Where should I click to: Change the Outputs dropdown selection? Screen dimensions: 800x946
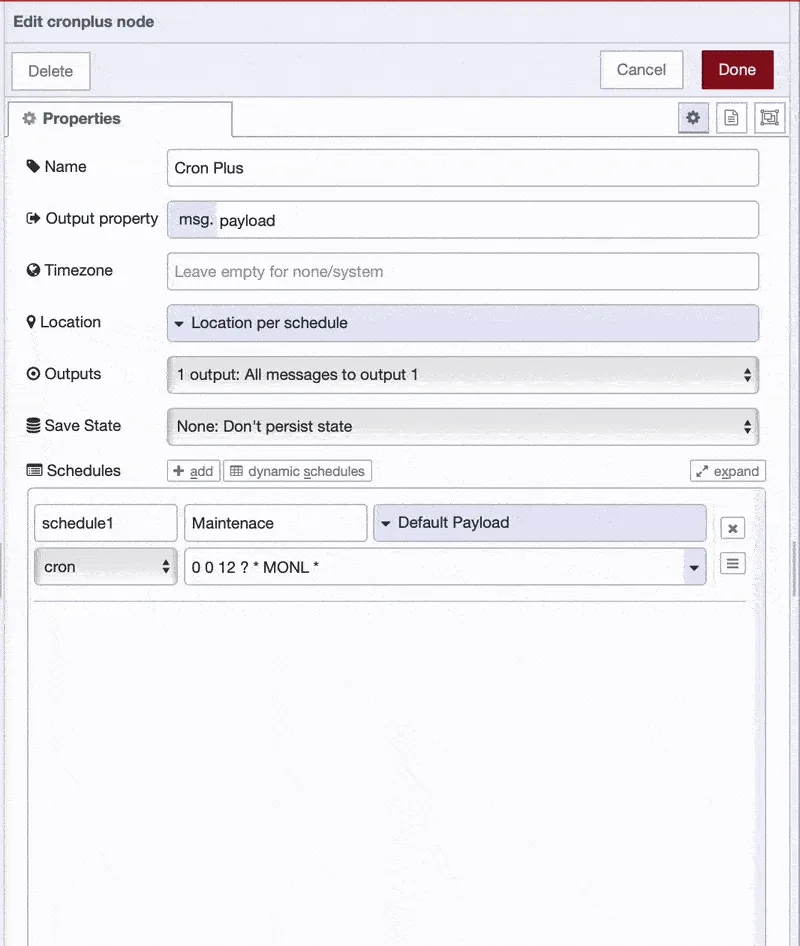(463, 374)
